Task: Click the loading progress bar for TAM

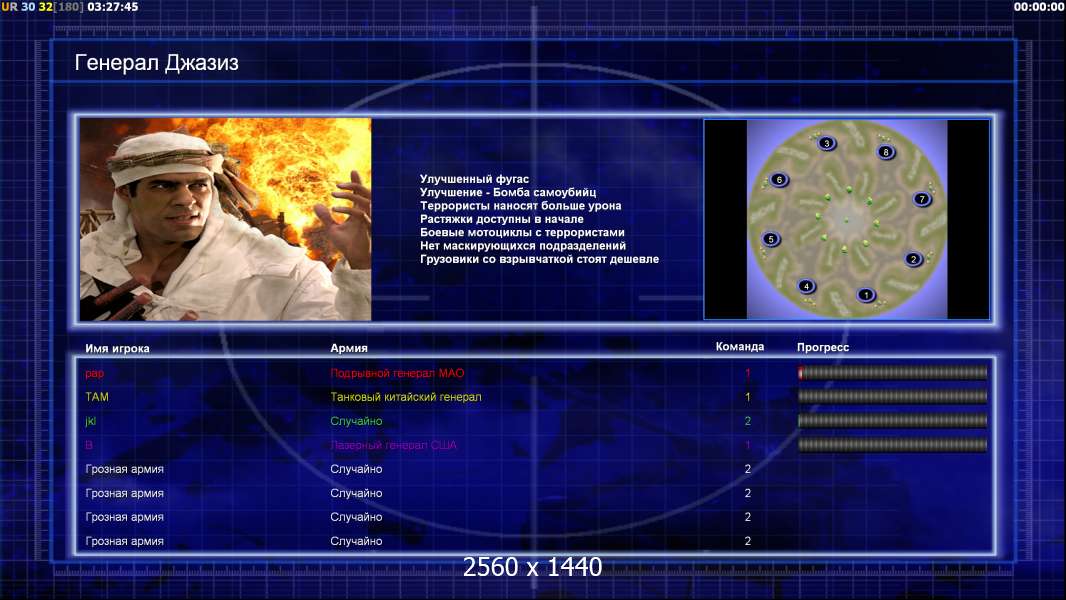Action: click(892, 396)
